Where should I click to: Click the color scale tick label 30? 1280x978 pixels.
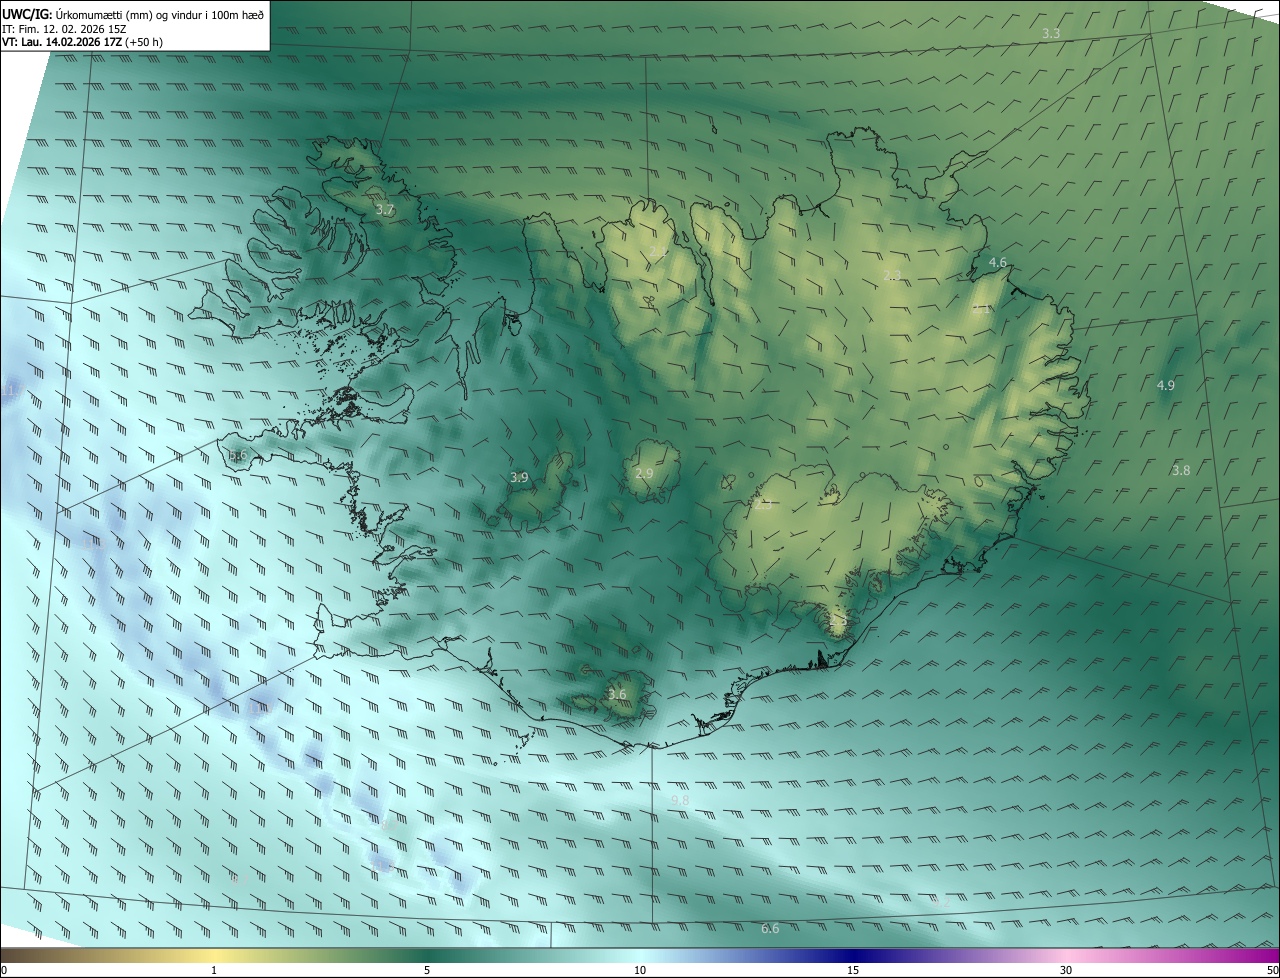click(x=1066, y=970)
